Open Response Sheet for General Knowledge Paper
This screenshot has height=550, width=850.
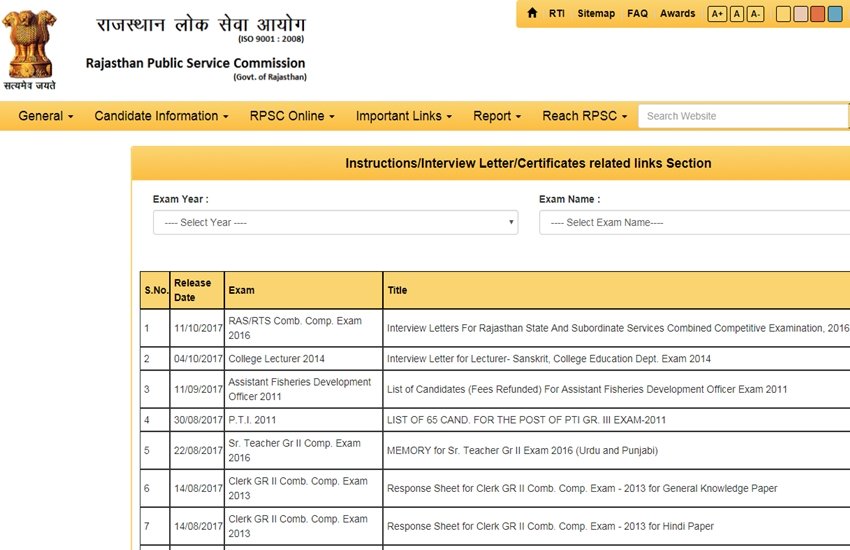click(582, 488)
